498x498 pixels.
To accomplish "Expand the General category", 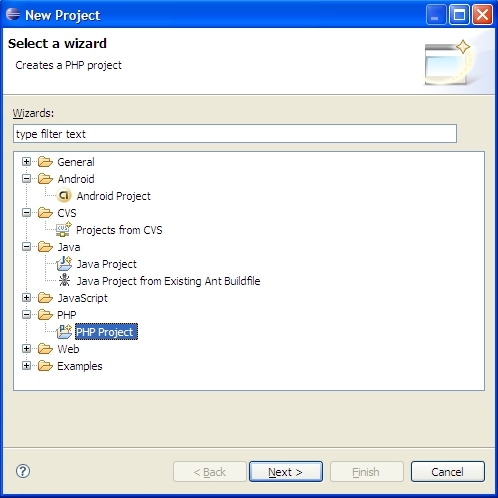I will tap(26, 162).
